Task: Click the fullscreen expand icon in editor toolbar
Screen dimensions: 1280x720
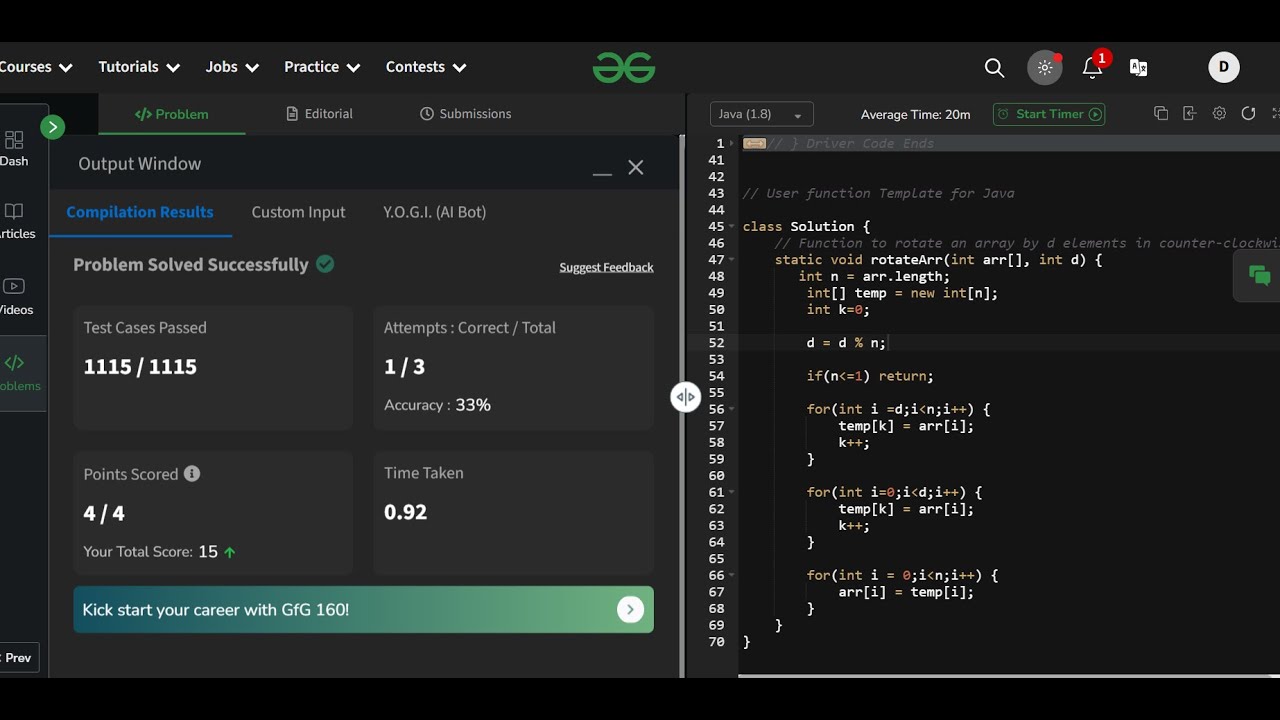Action: (1275, 113)
